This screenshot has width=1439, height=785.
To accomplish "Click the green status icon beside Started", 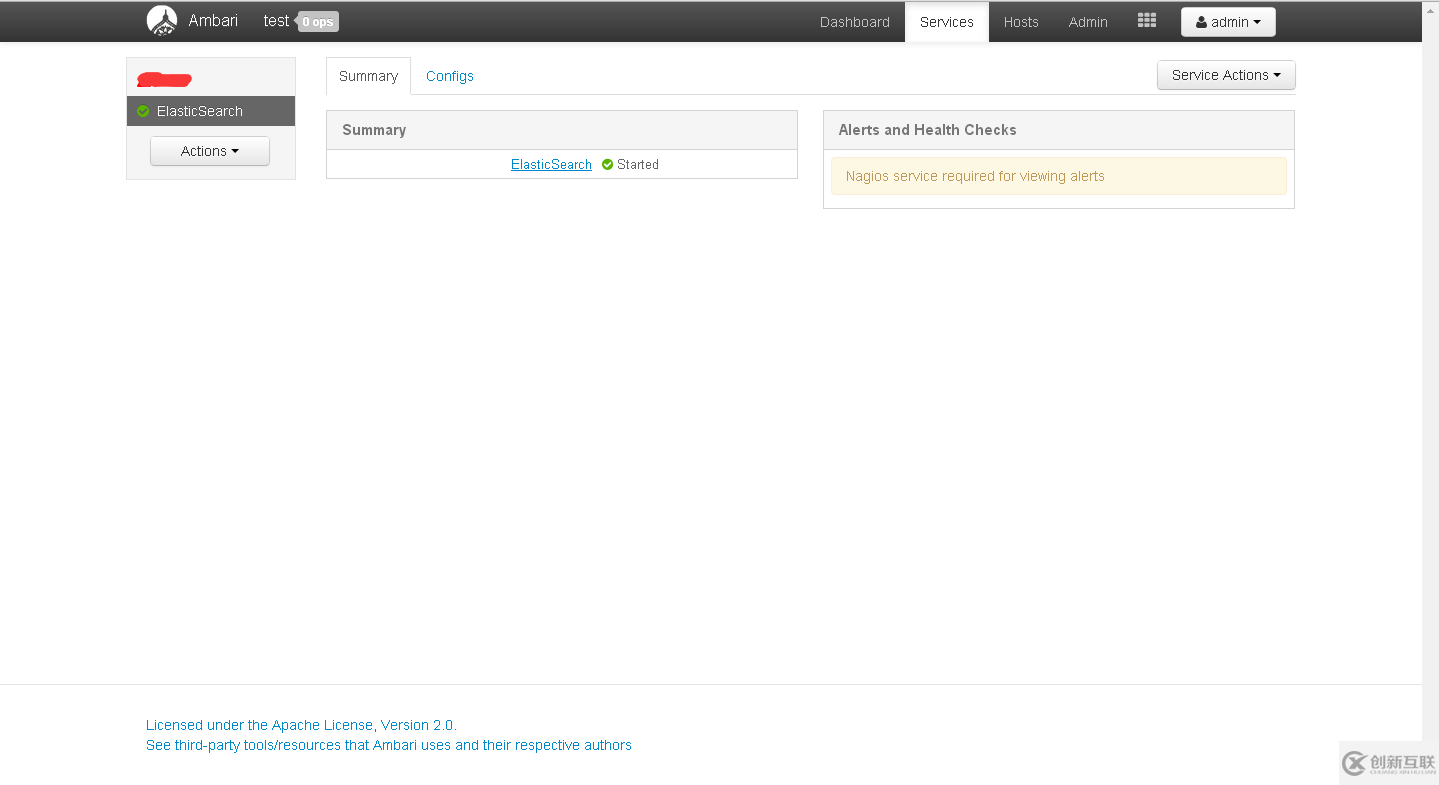I will tap(607, 165).
